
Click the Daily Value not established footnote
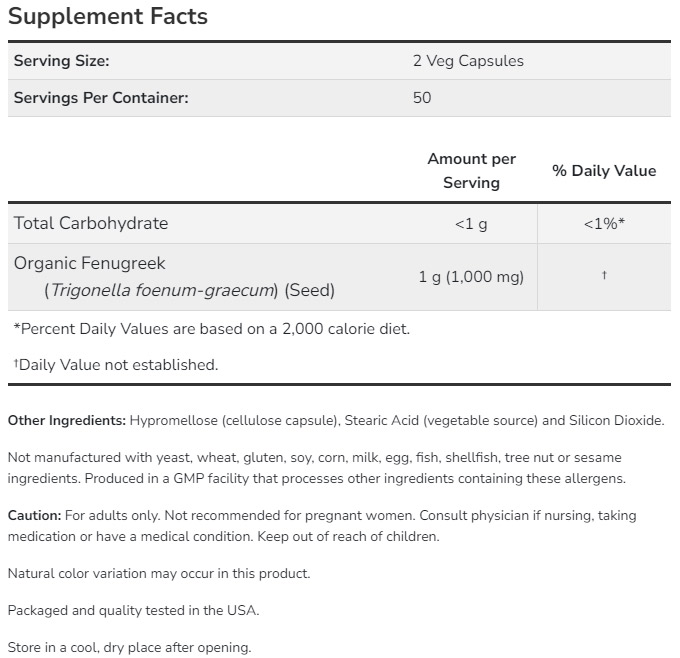[116, 365]
